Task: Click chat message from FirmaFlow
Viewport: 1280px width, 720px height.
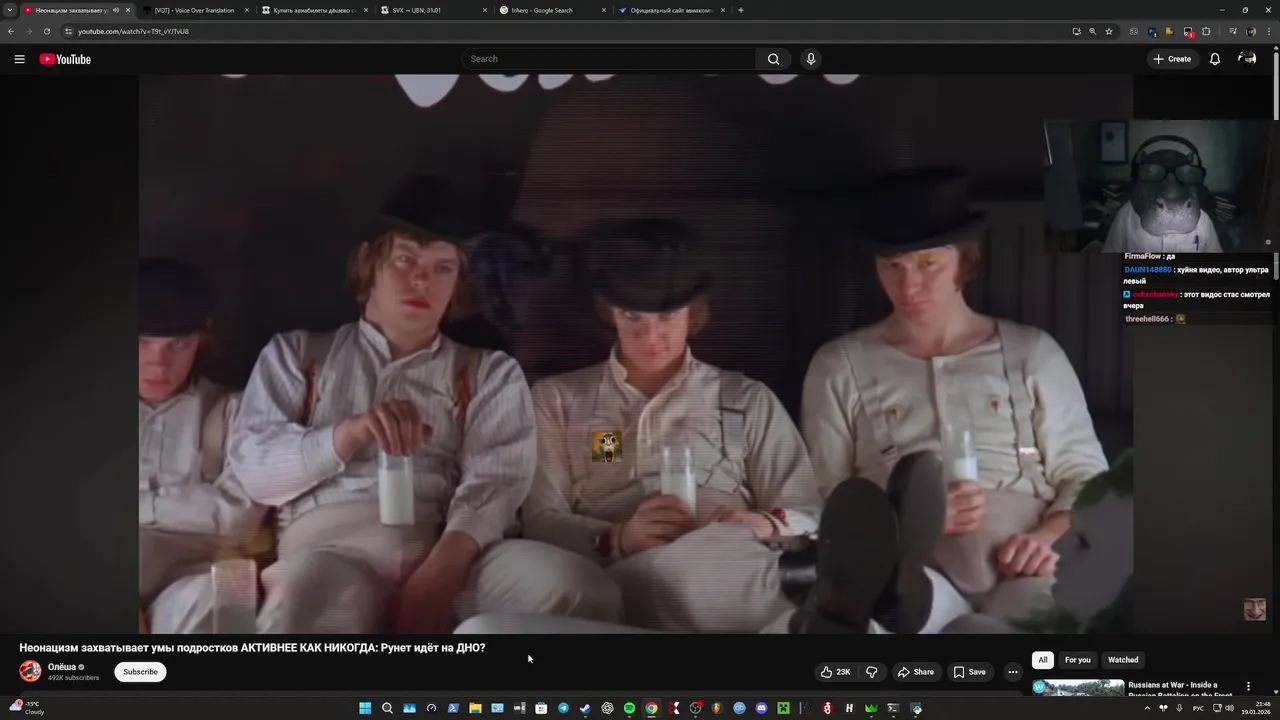Action: pyautogui.click(x=1150, y=256)
